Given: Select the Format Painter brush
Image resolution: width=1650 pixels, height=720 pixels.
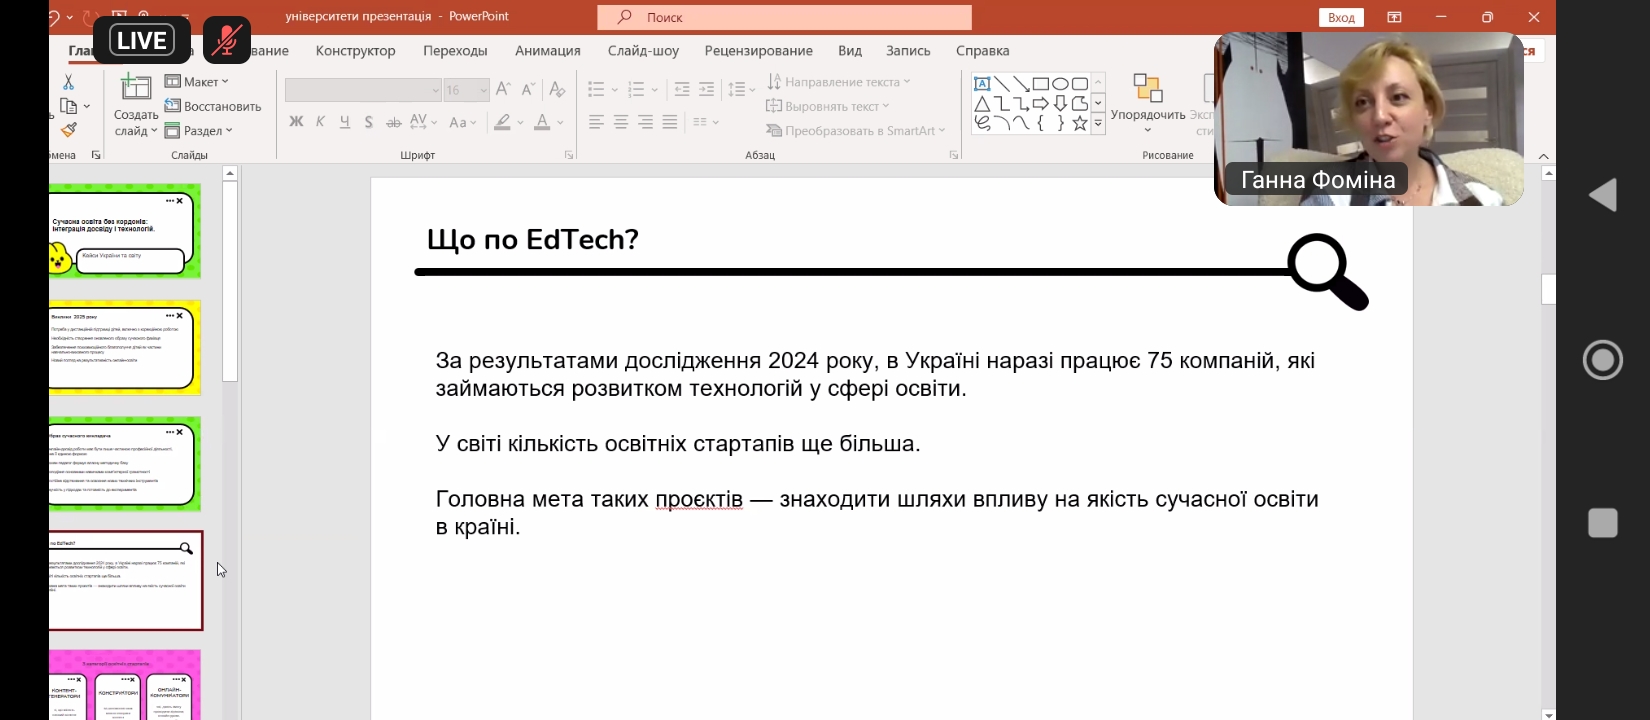Looking at the screenshot, I should [68, 130].
